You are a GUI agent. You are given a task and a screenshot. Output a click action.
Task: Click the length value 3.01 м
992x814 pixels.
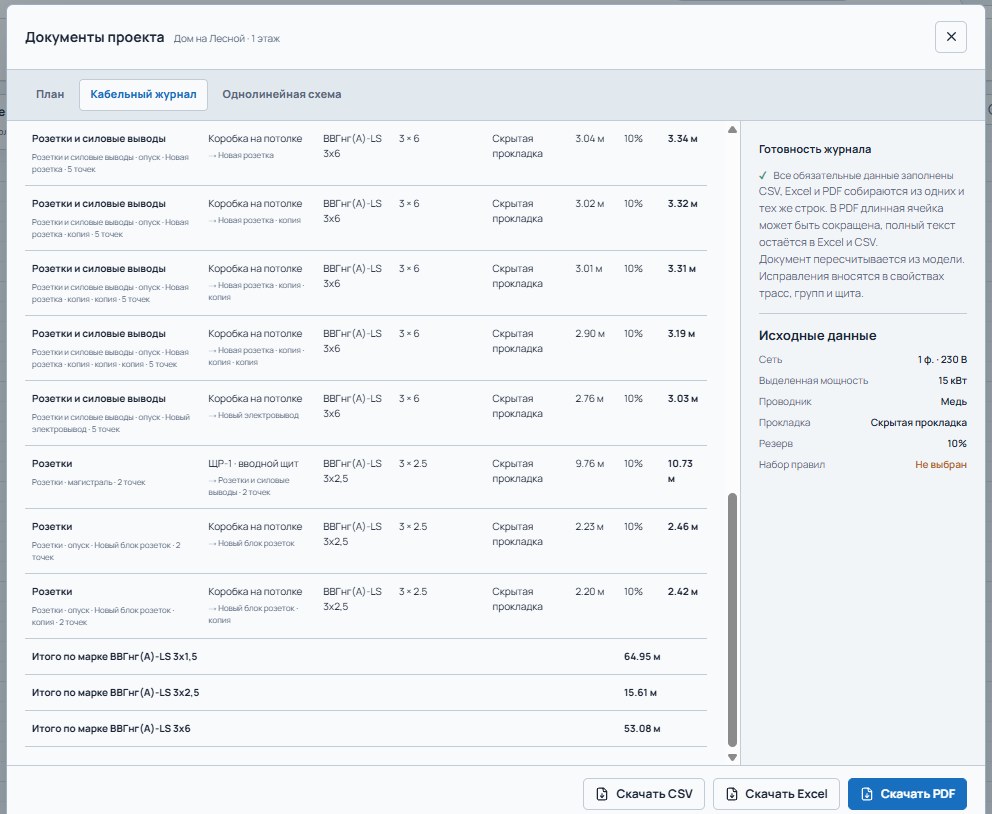click(588, 269)
